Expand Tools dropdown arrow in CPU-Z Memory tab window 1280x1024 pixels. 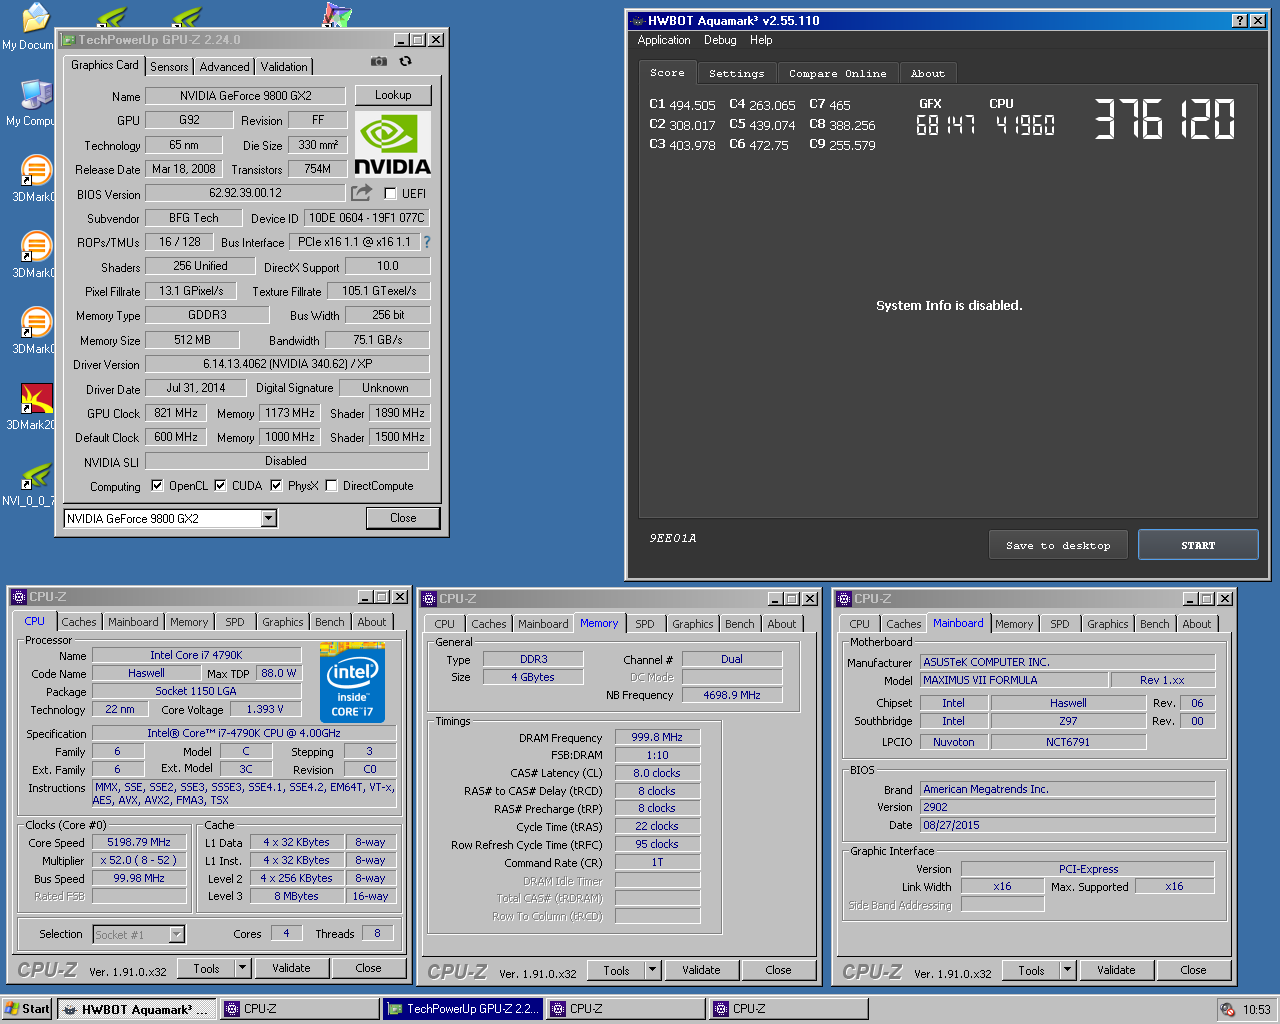click(652, 970)
